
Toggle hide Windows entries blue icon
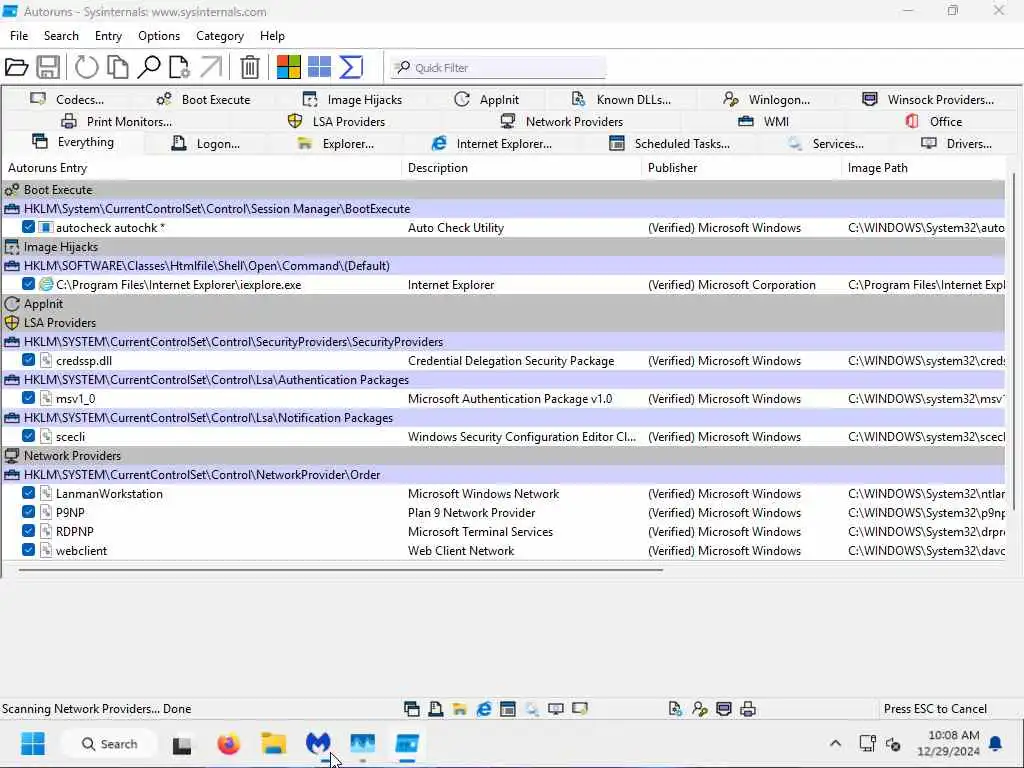click(x=319, y=67)
